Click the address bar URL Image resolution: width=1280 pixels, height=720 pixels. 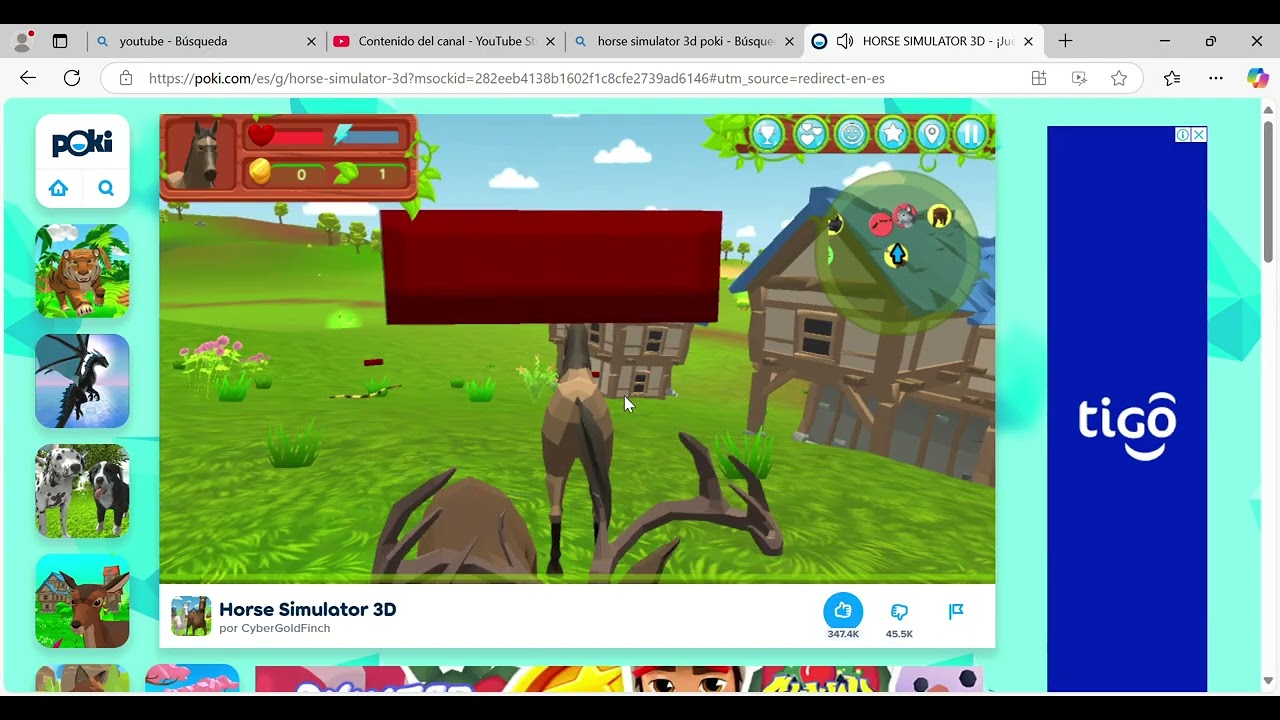tap(517, 78)
